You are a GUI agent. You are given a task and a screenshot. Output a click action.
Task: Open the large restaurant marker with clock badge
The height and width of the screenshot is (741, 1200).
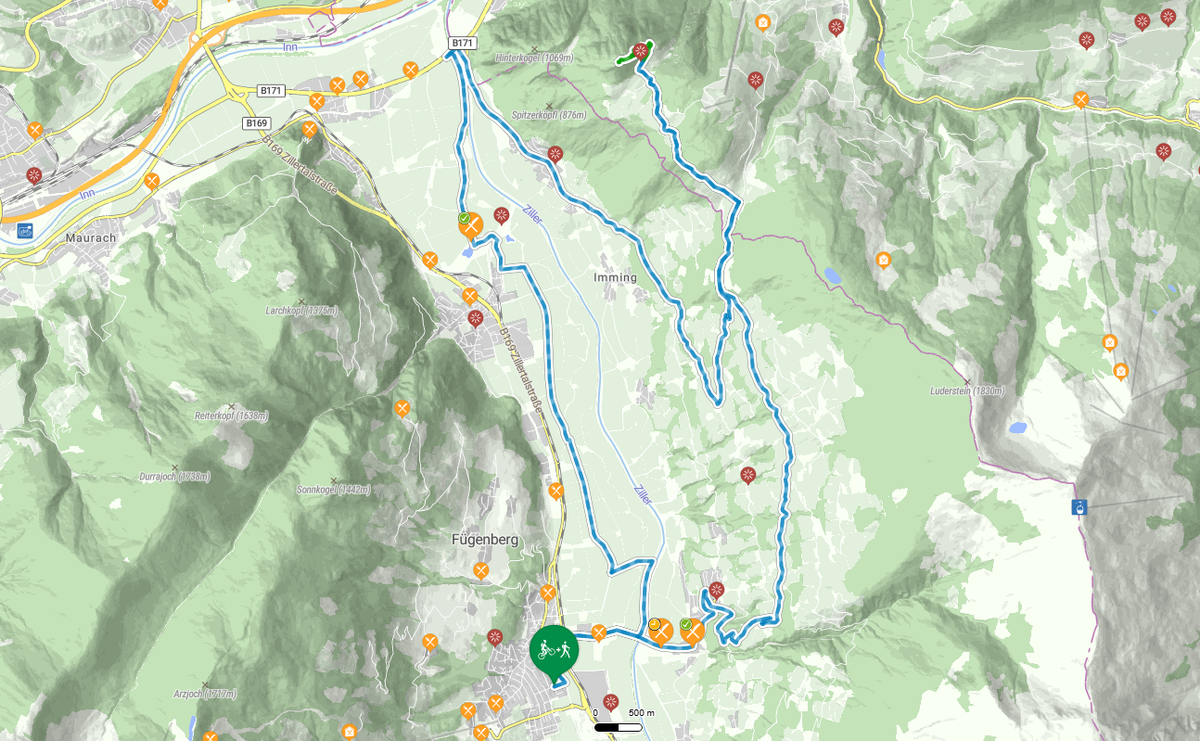tap(661, 631)
